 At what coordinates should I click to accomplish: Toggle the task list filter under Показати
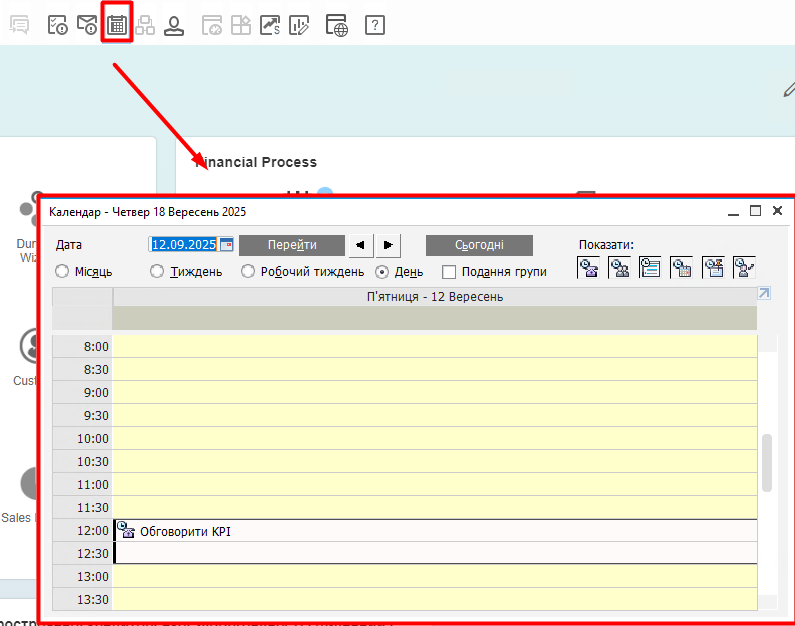[x=651, y=267]
